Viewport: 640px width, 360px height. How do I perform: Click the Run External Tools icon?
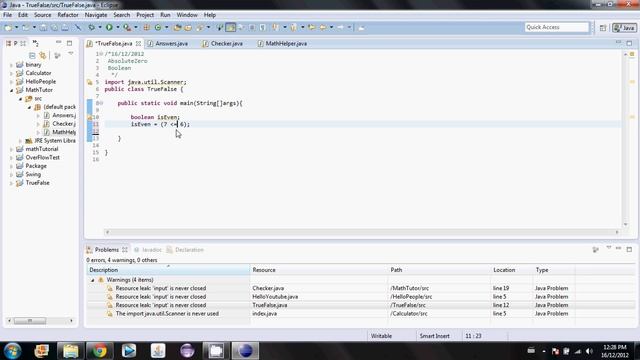[127, 27]
